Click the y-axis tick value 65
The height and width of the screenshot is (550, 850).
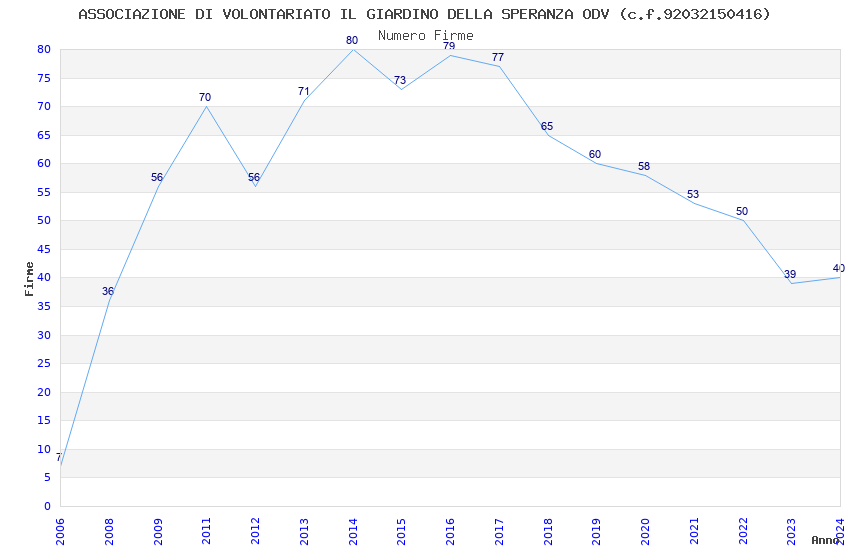tap(44, 135)
